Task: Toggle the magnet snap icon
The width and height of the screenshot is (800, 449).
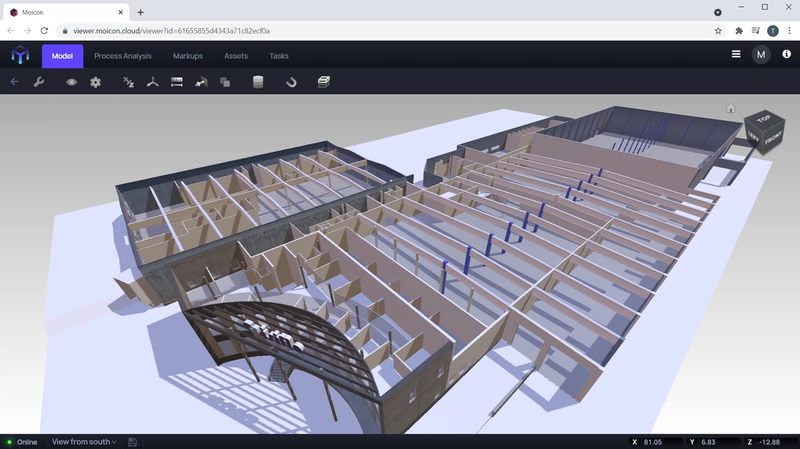Action: tap(291, 82)
